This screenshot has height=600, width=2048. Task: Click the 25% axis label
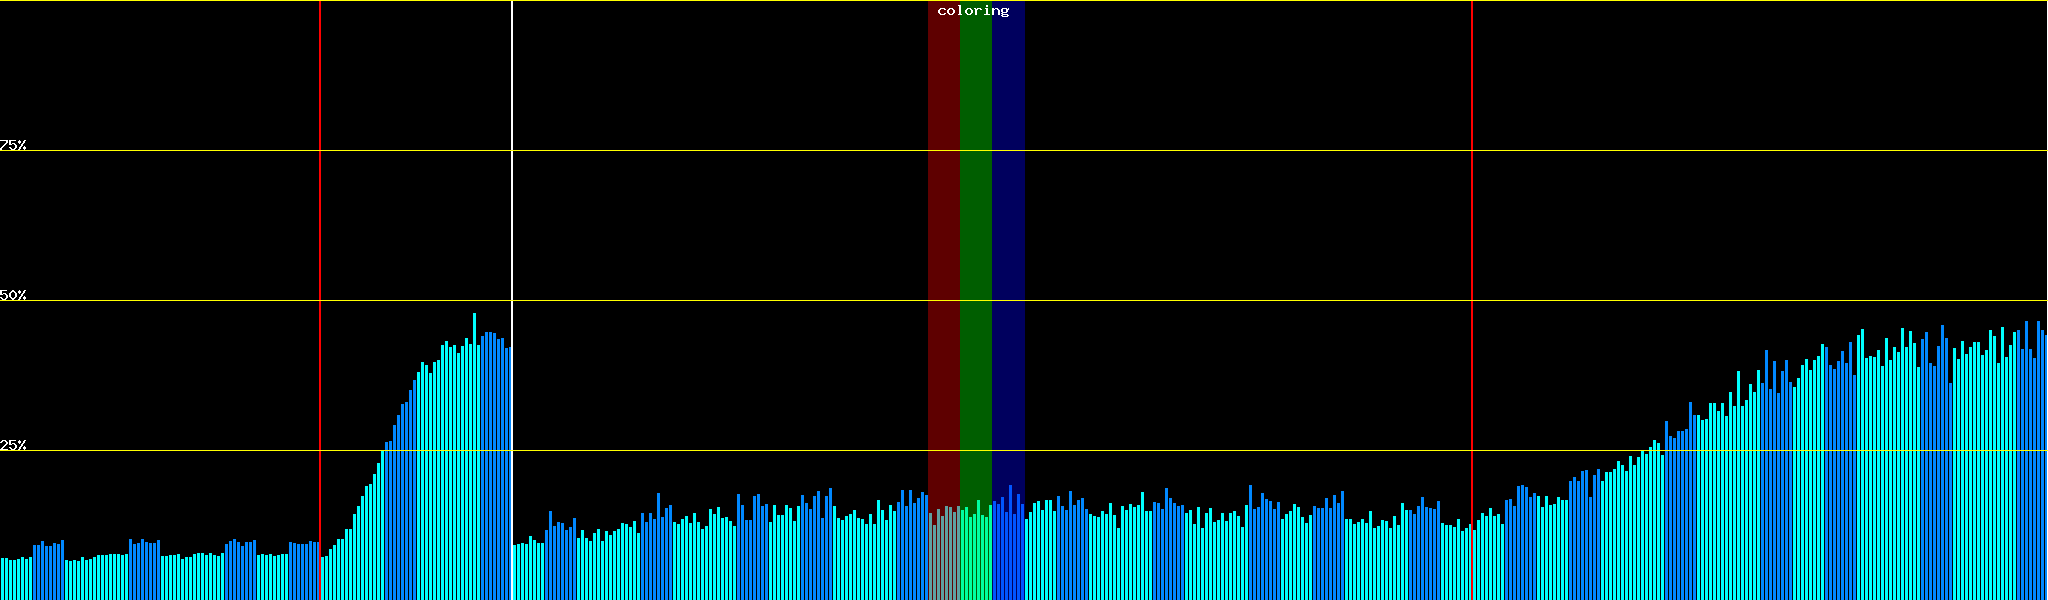pos(13,445)
